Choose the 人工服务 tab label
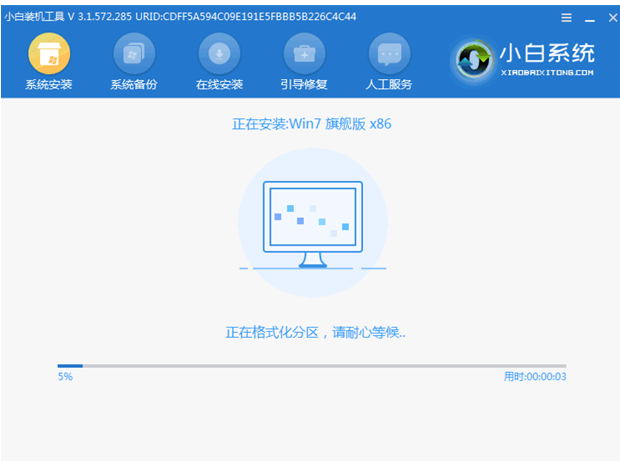This screenshot has height=461, width=620. click(x=389, y=84)
